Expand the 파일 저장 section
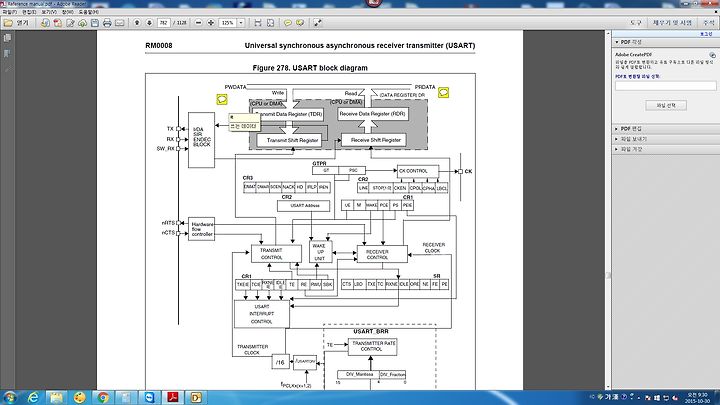This screenshot has height=405, width=720. [x=617, y=149]
